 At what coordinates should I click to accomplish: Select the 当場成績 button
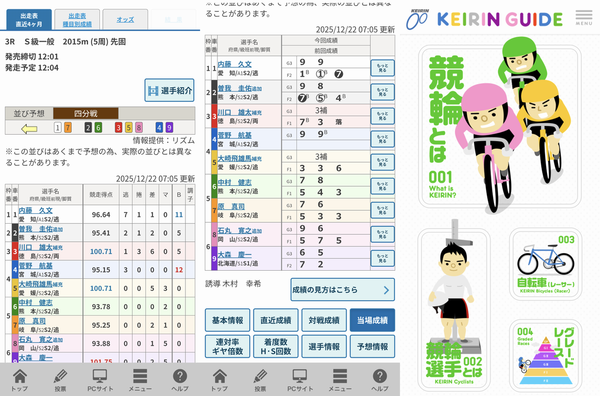pyautogui.click(x=372, y=320)
